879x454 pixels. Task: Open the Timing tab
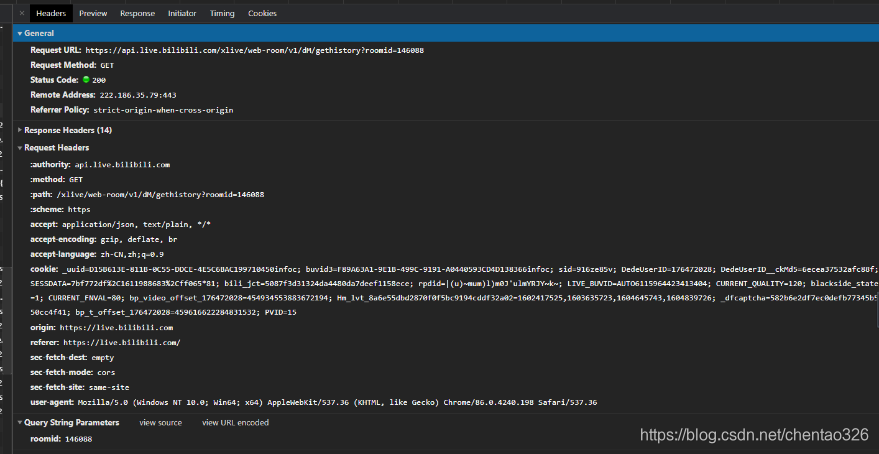[222, 13]
